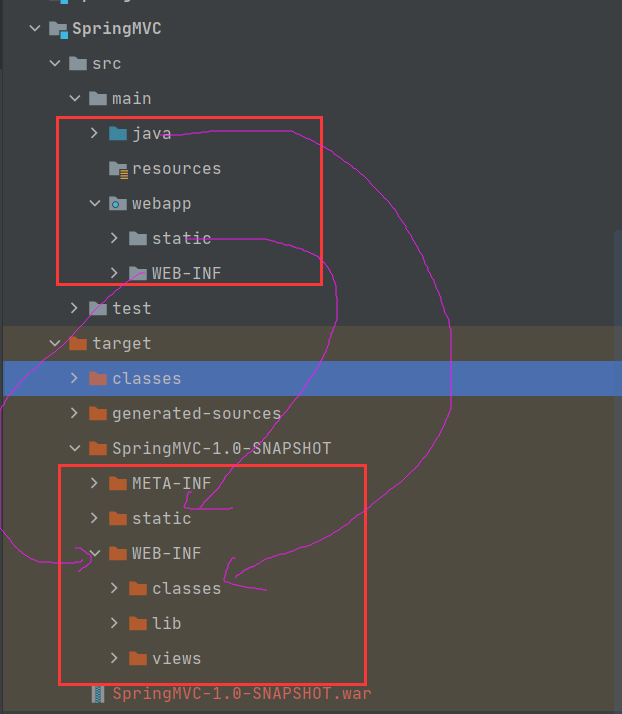Expand the test folder chevron
Screen dimensions: 622x714
pyautogui.click(x=74, y=308)
